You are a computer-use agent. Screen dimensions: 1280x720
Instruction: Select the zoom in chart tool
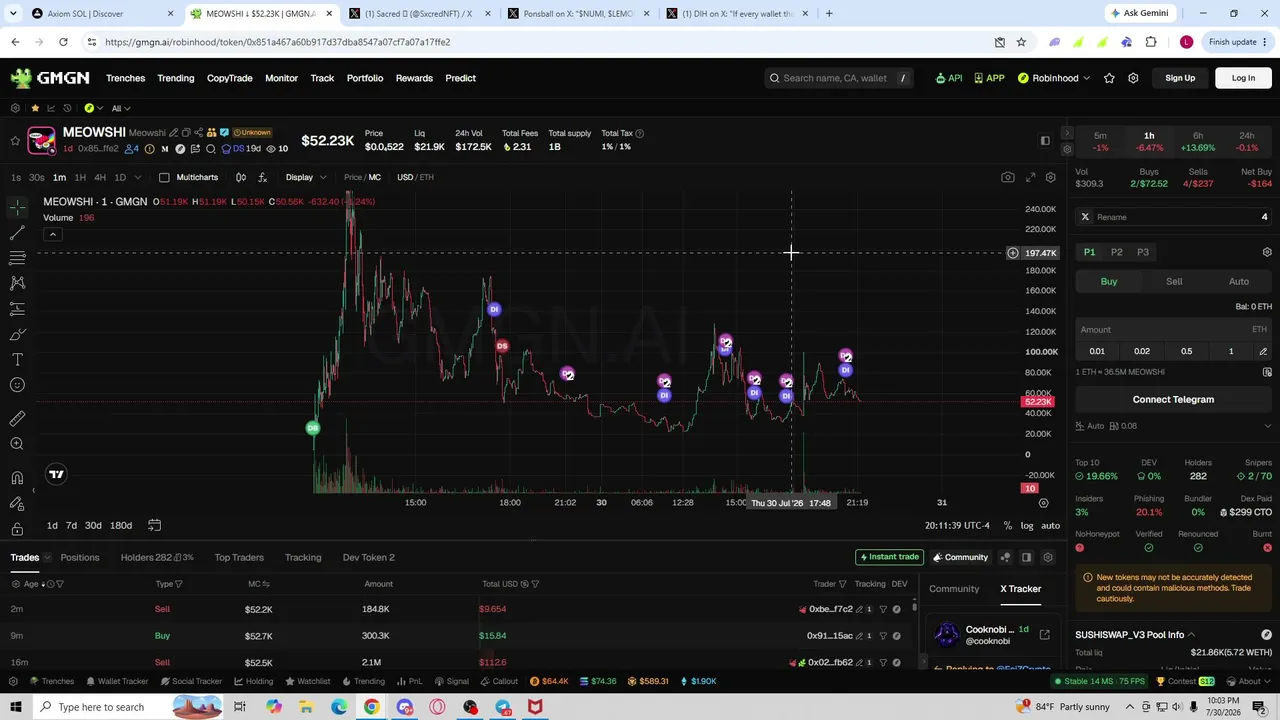[17, 444]
